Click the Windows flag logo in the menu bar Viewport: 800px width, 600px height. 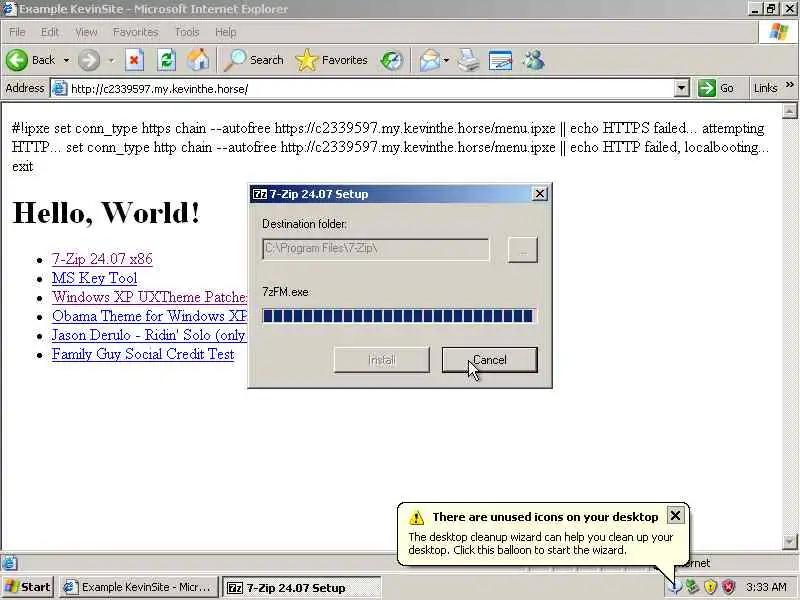pos(779,32)
